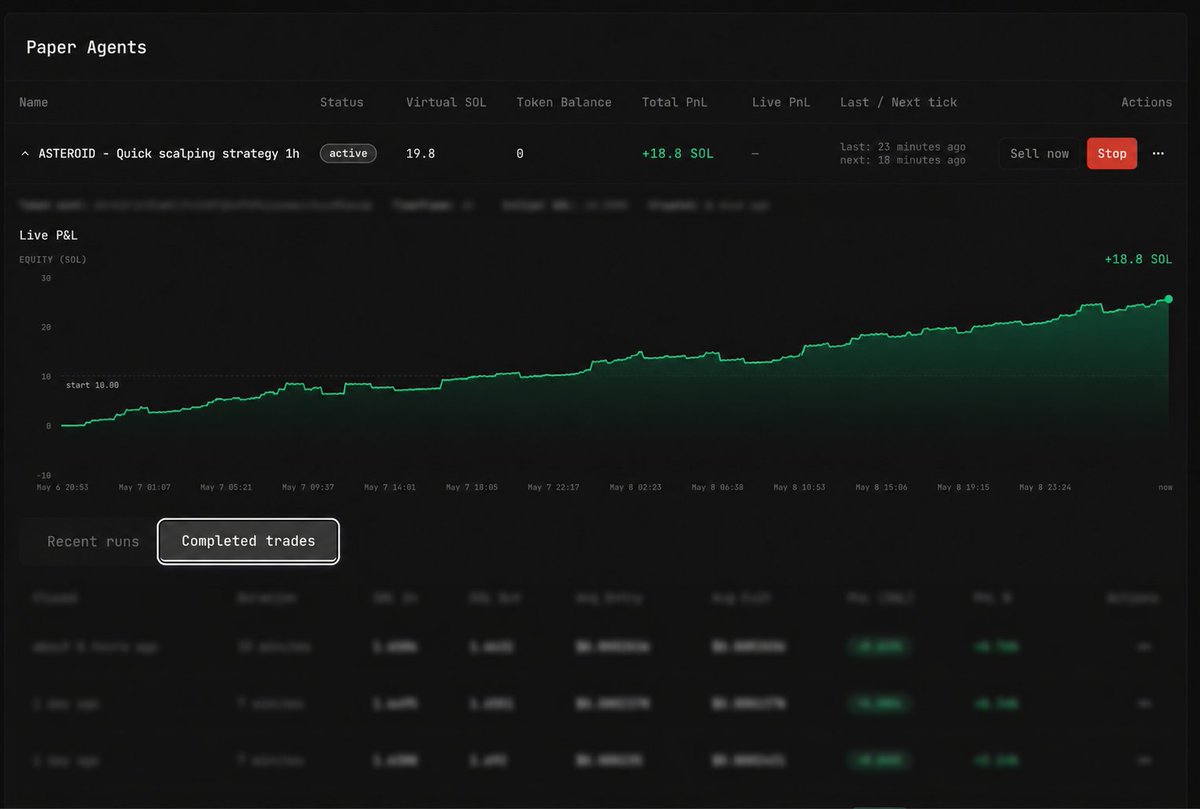Click the last: 23 minutes ago text
Screen dimensions: 1200x809
click(x=903, y=147)
